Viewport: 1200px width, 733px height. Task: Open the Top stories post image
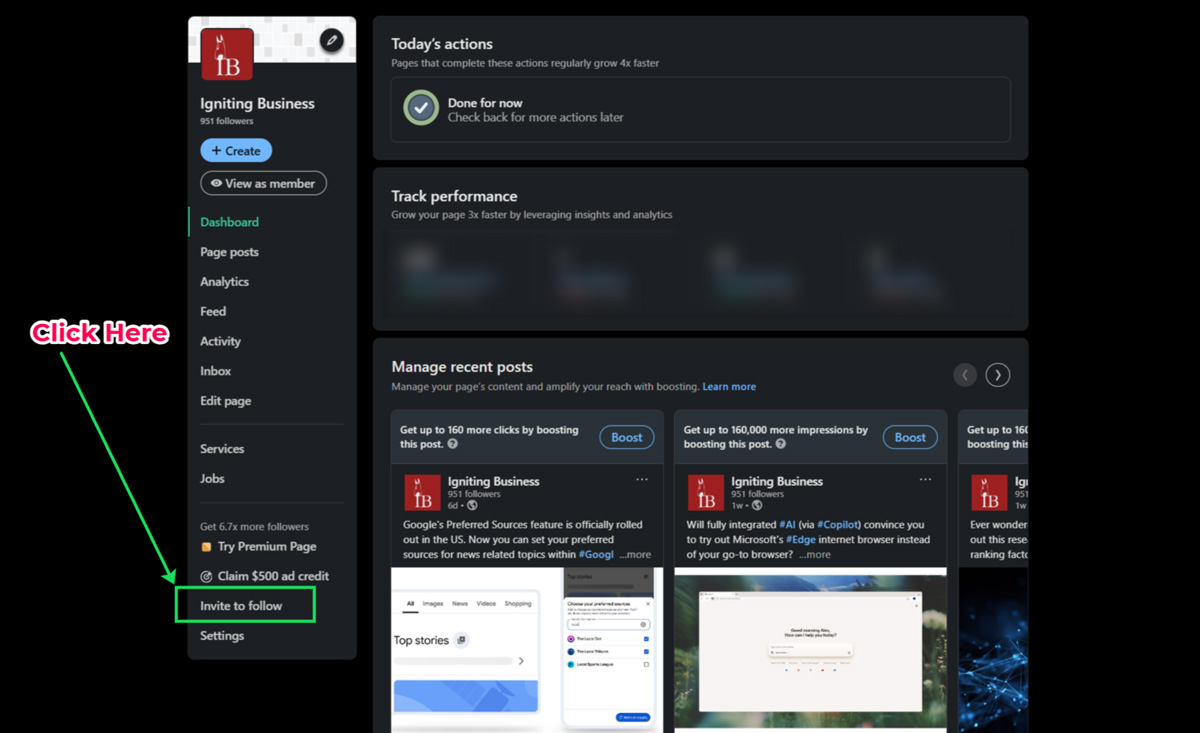pyautogui.click(x=527, y=648)
